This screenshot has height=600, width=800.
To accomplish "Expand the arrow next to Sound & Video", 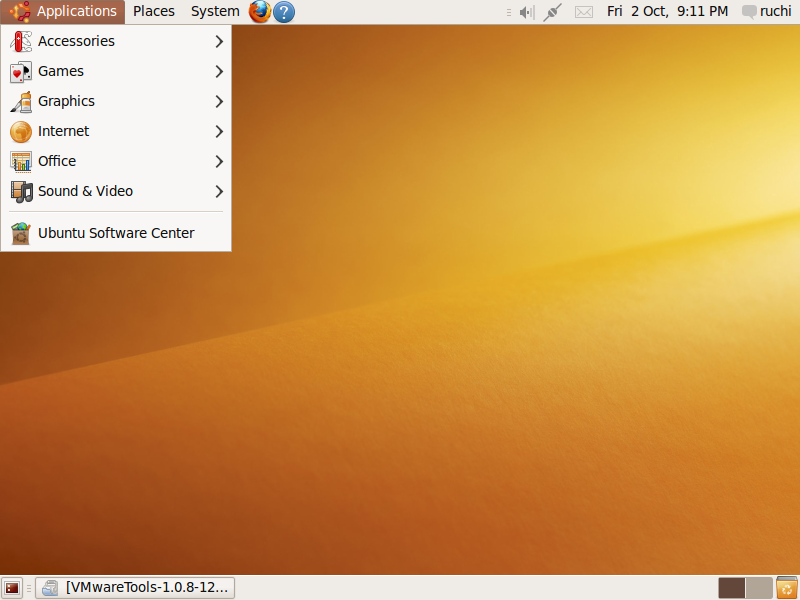I will (219, 192).
